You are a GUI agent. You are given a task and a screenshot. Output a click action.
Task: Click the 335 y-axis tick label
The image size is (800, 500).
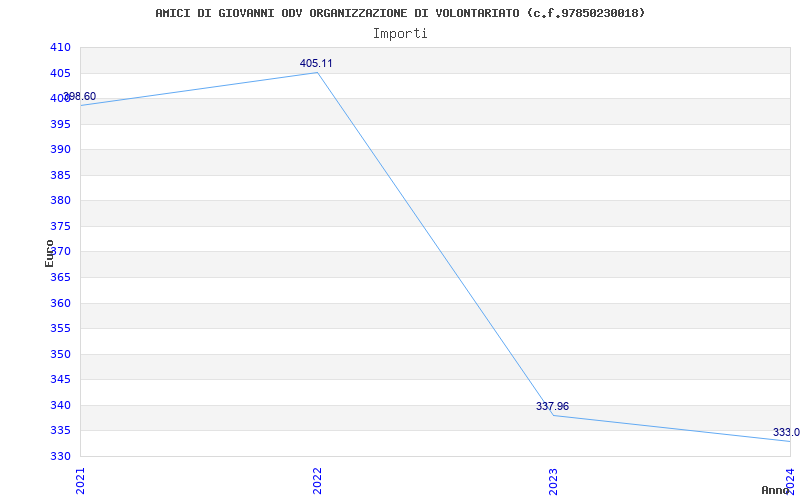click(x=60, y=431)
